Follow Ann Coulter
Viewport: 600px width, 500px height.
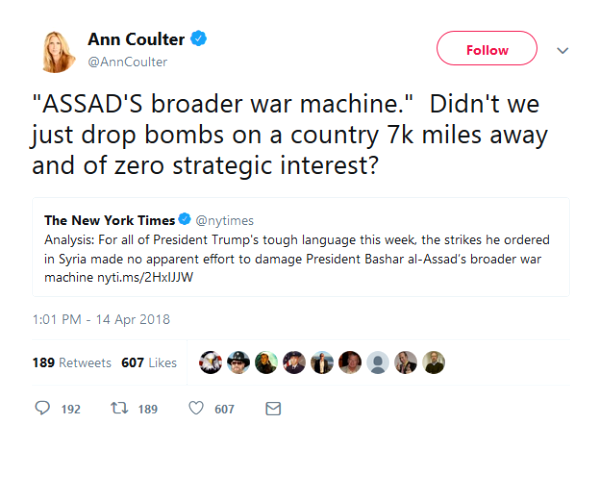click(486, 49)
